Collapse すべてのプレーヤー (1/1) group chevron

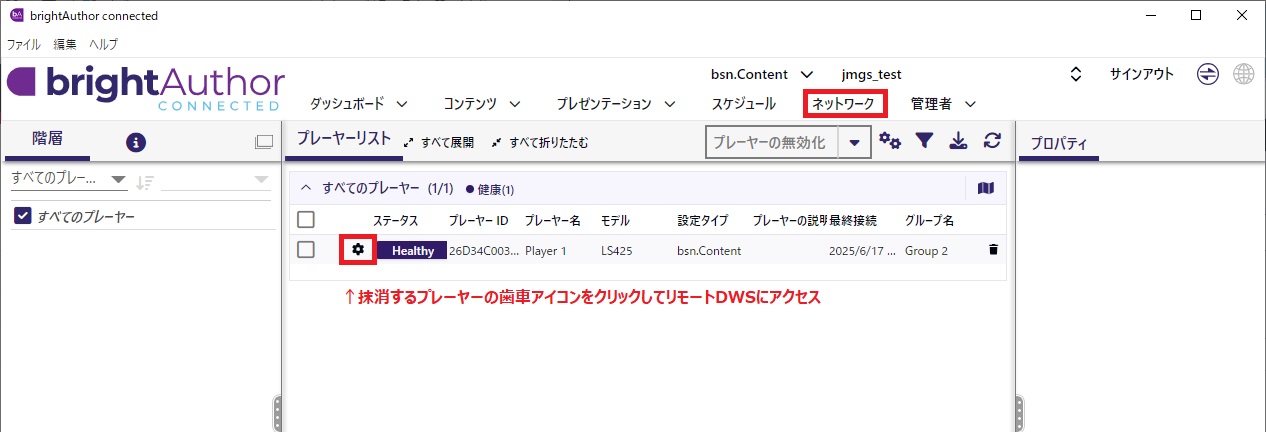click(x=306, y=188)
